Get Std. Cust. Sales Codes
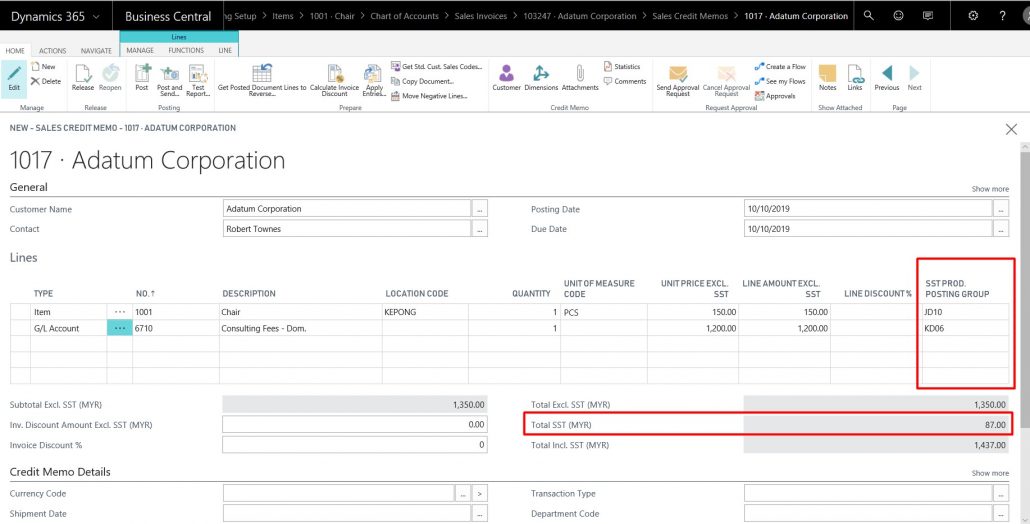Viewport: 1030px width, 524px height. pyautogui.click(x=436, y=66)
